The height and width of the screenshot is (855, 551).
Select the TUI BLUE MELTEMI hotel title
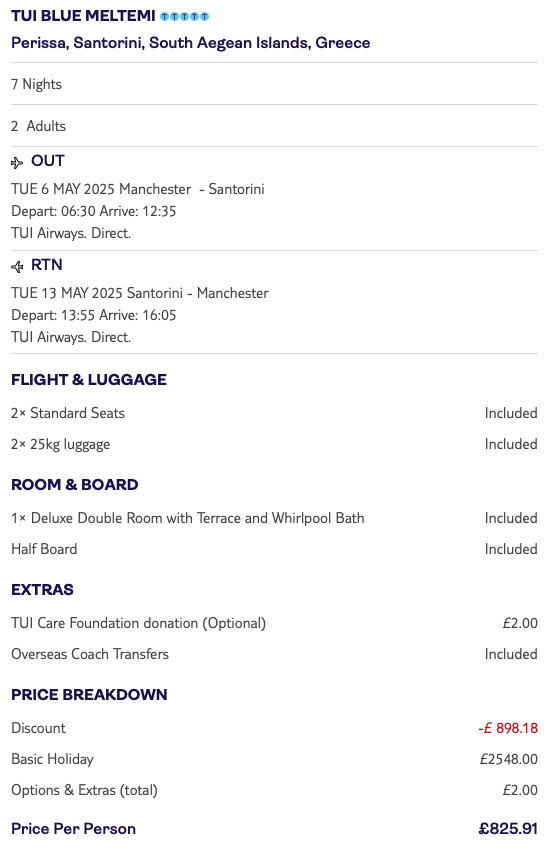[x=83, y=16]
